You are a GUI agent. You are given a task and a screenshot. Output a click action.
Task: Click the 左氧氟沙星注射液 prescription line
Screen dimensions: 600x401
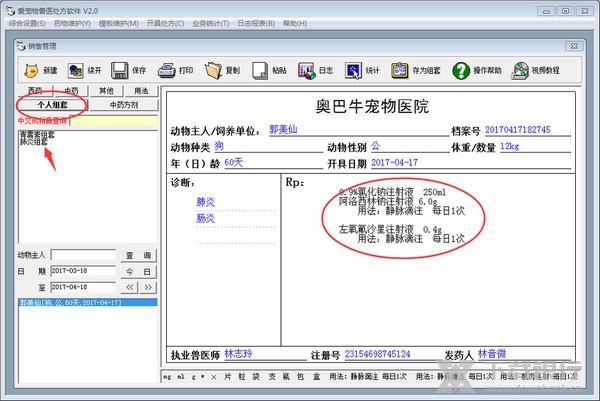[390, 230]
